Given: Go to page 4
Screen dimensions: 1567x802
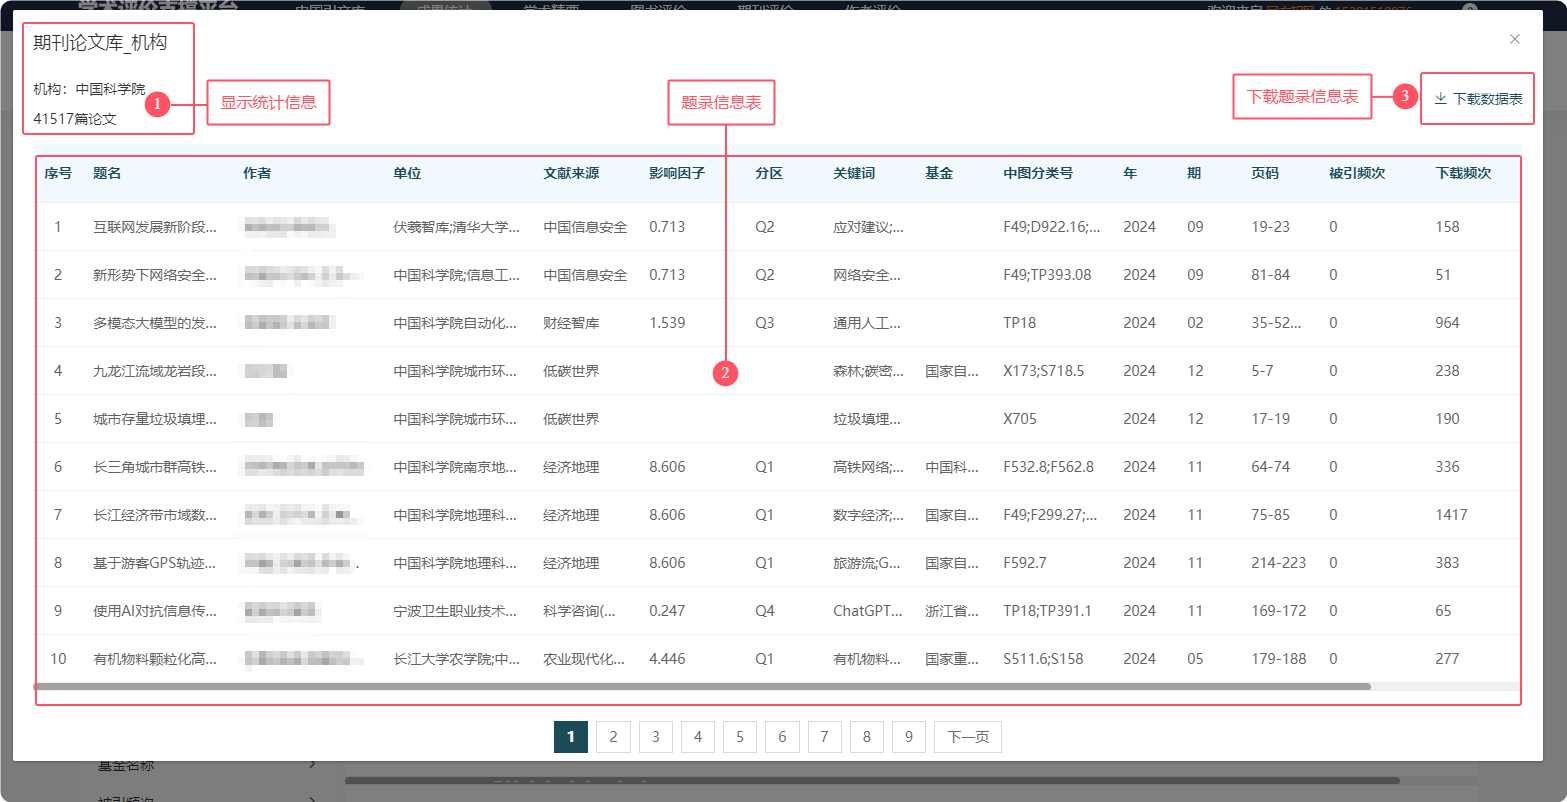Looking at the screenshot, I should [x=697, y=737].
